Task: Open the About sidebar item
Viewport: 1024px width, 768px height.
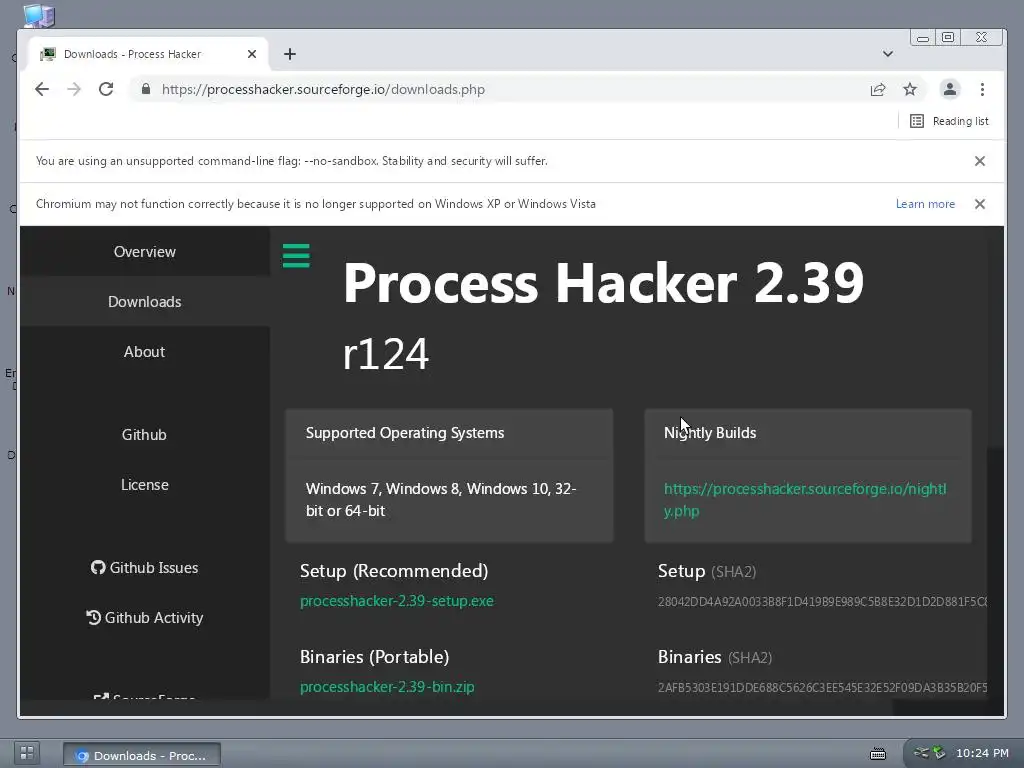Action: pyautogui.click(x=144, y=351)
